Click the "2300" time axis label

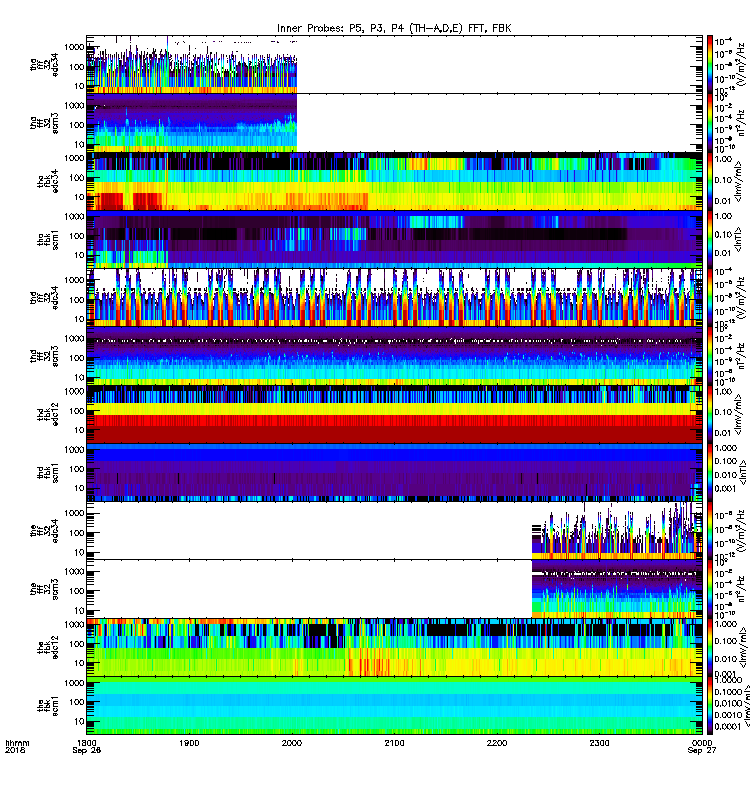coord(599,743)
